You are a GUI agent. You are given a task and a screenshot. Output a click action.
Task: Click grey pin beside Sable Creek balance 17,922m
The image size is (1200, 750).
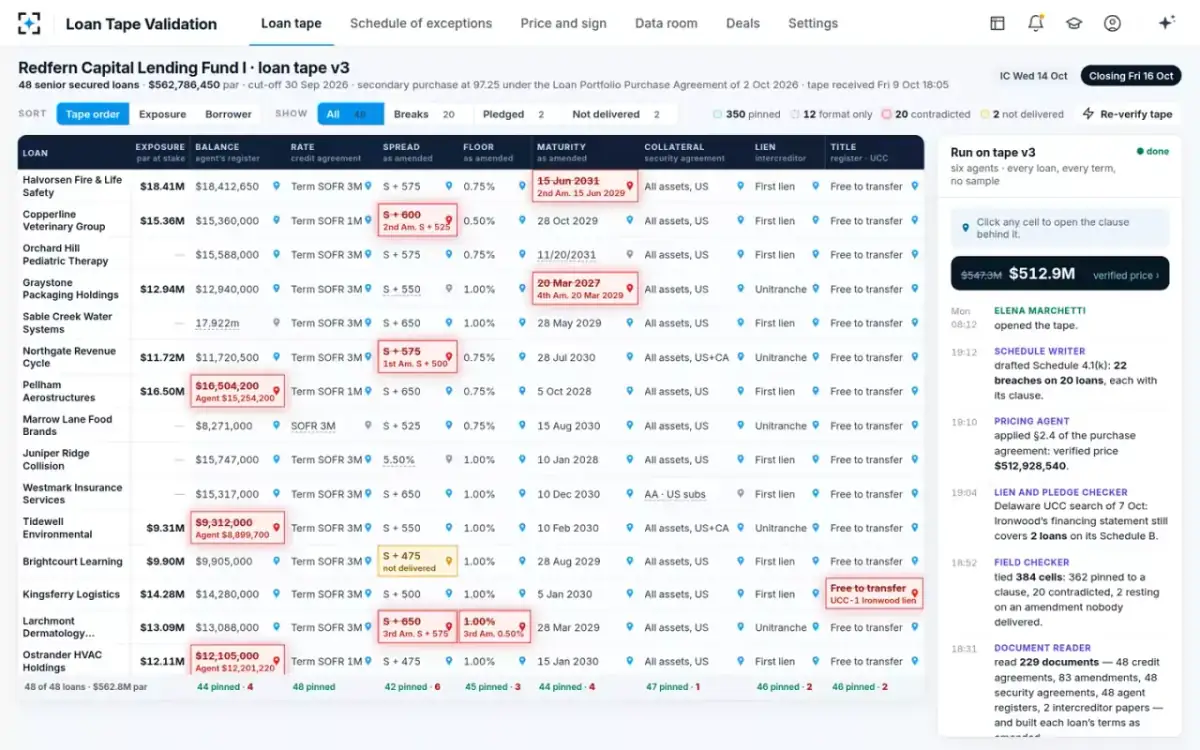tap(276, 323)
